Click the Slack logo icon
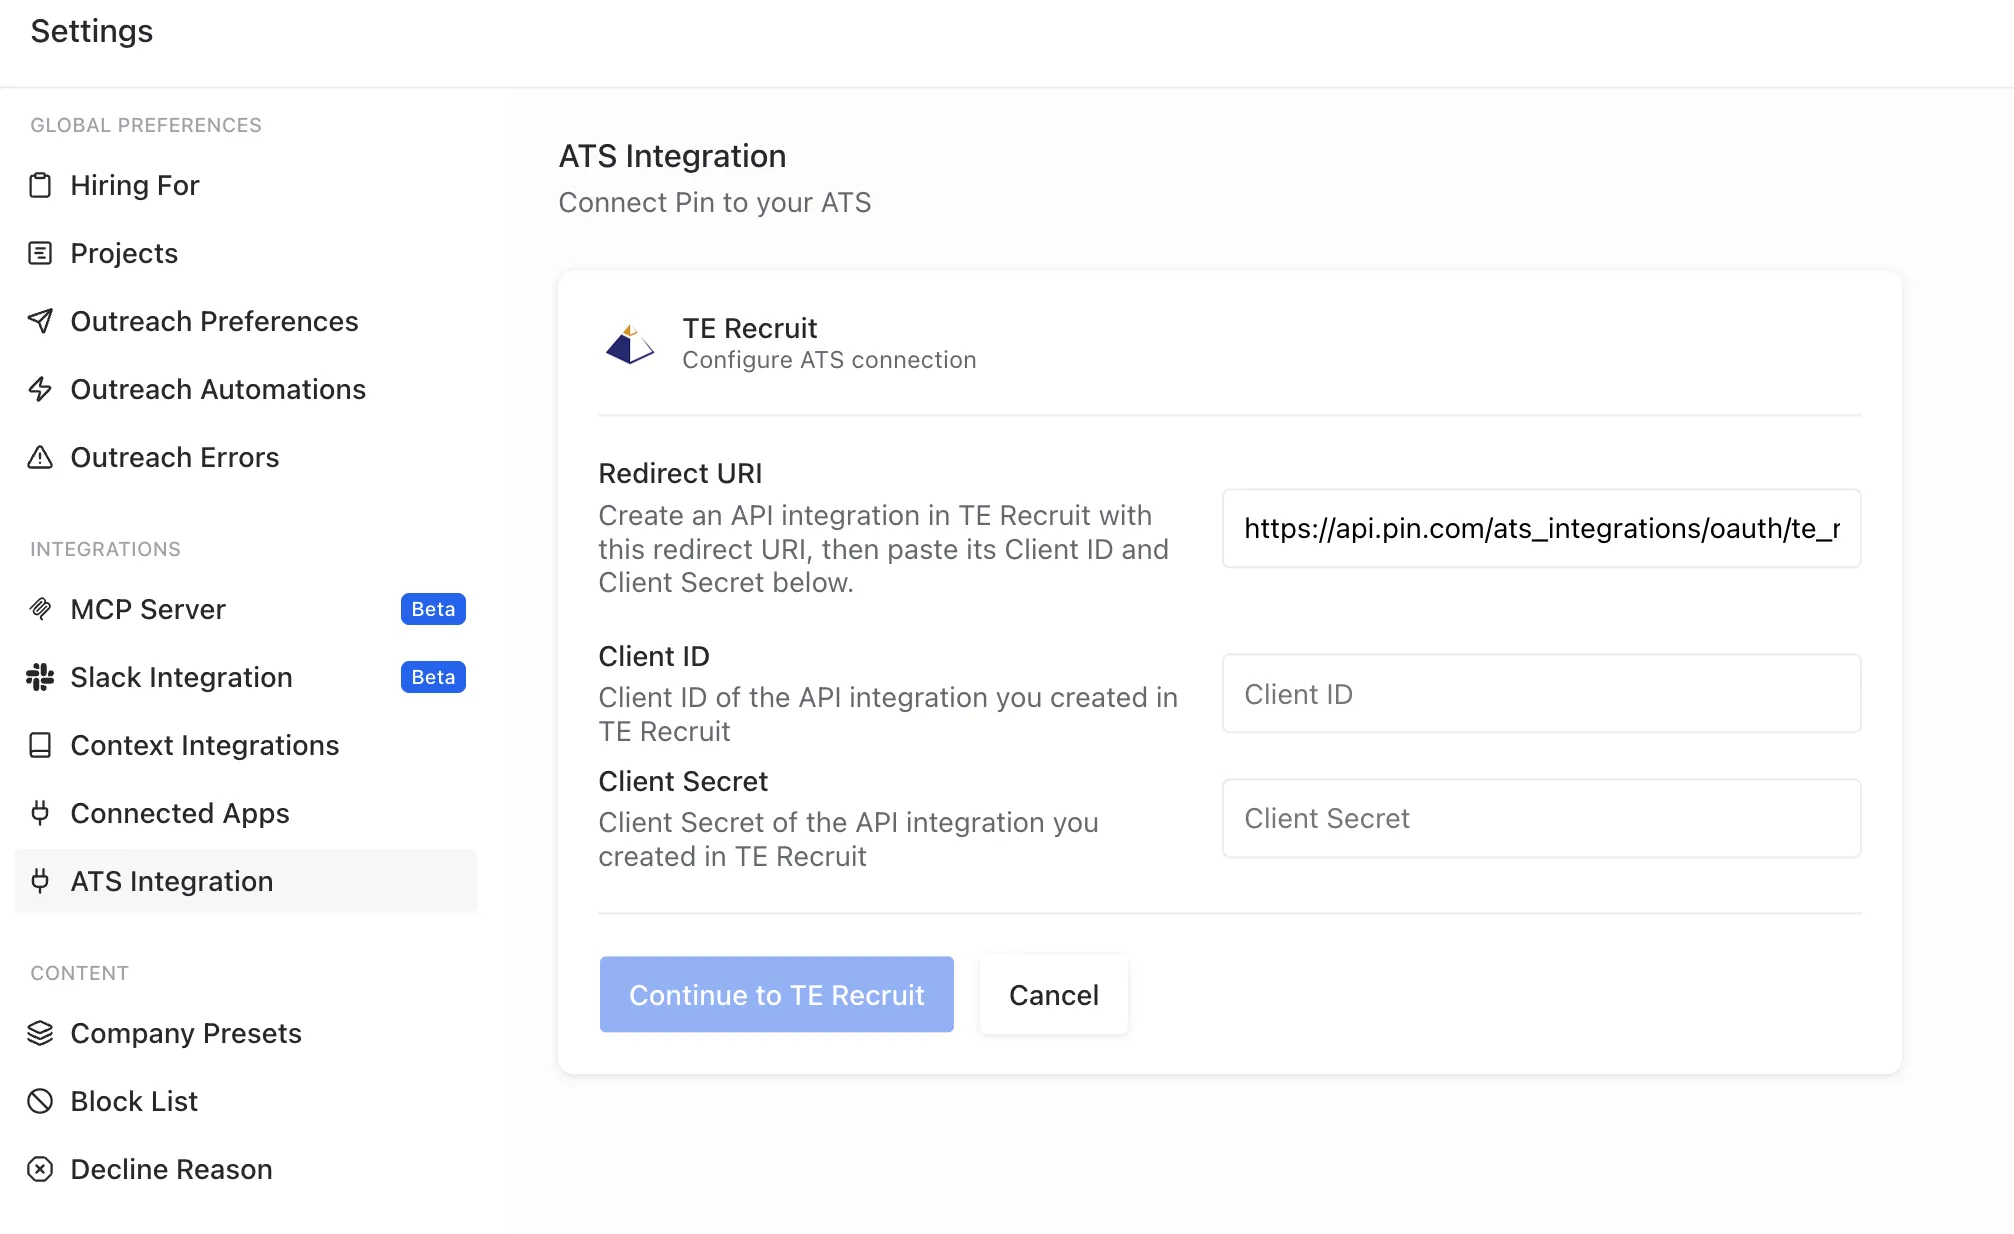 [x=40, y=677]
